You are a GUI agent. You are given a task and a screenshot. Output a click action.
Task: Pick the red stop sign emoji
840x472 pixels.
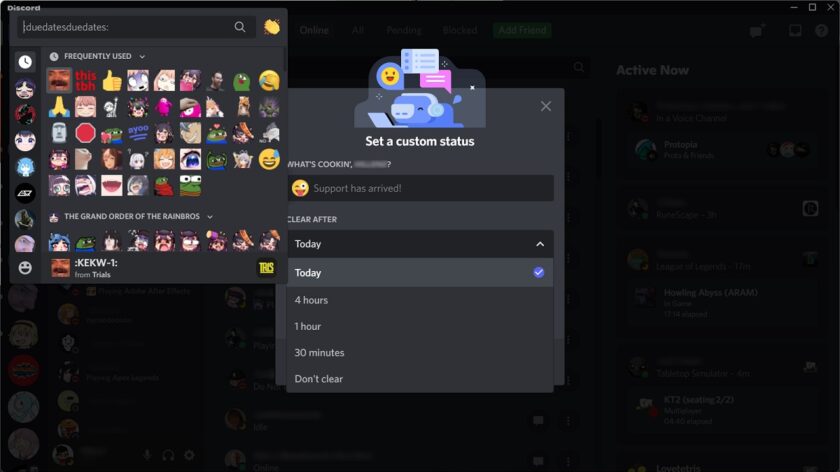tap(85, 133)
